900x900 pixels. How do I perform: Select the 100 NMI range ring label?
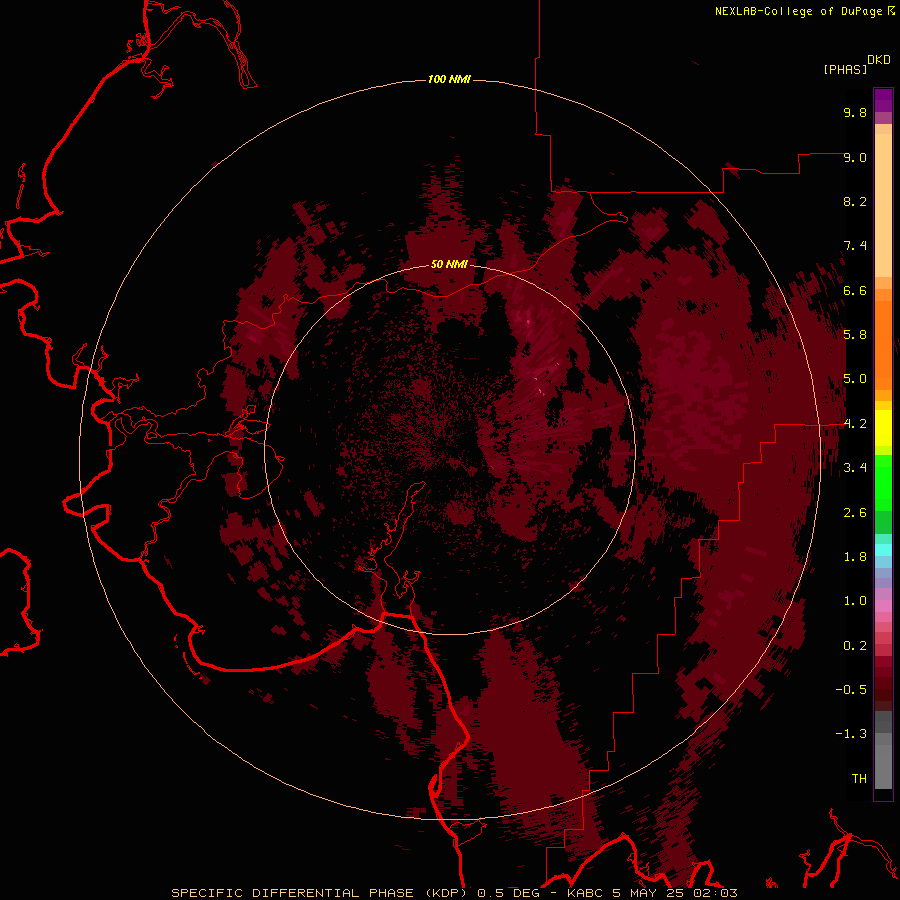(x=449, y=79)
